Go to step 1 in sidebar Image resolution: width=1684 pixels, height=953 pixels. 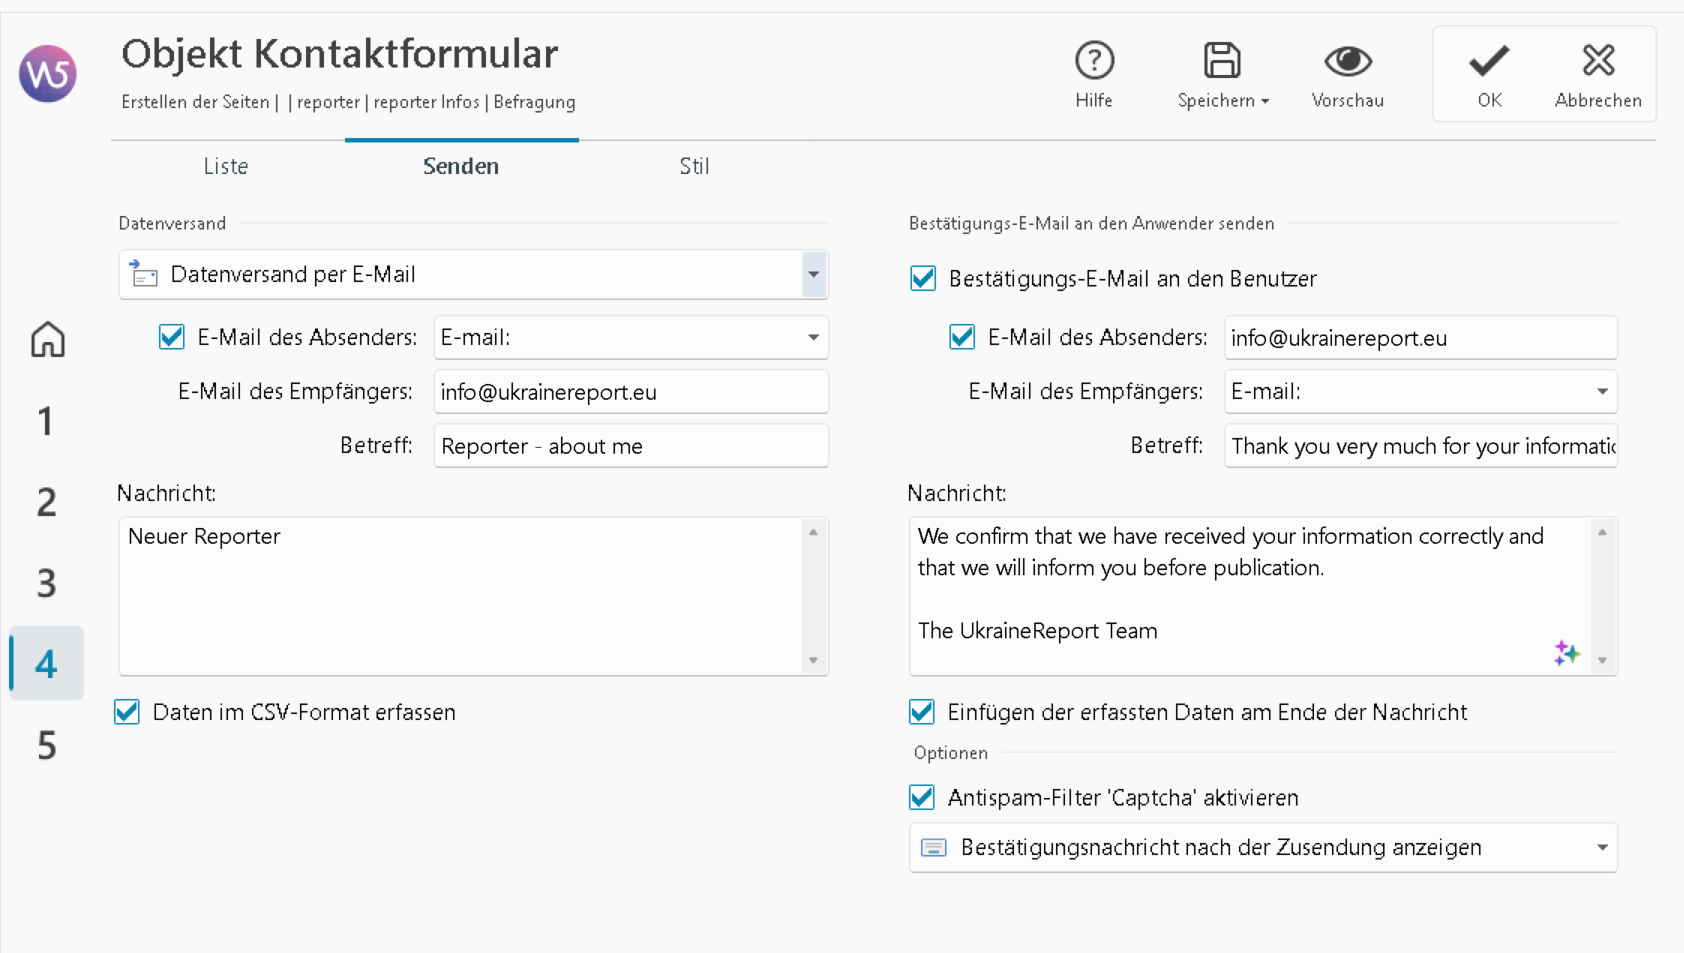47,422
